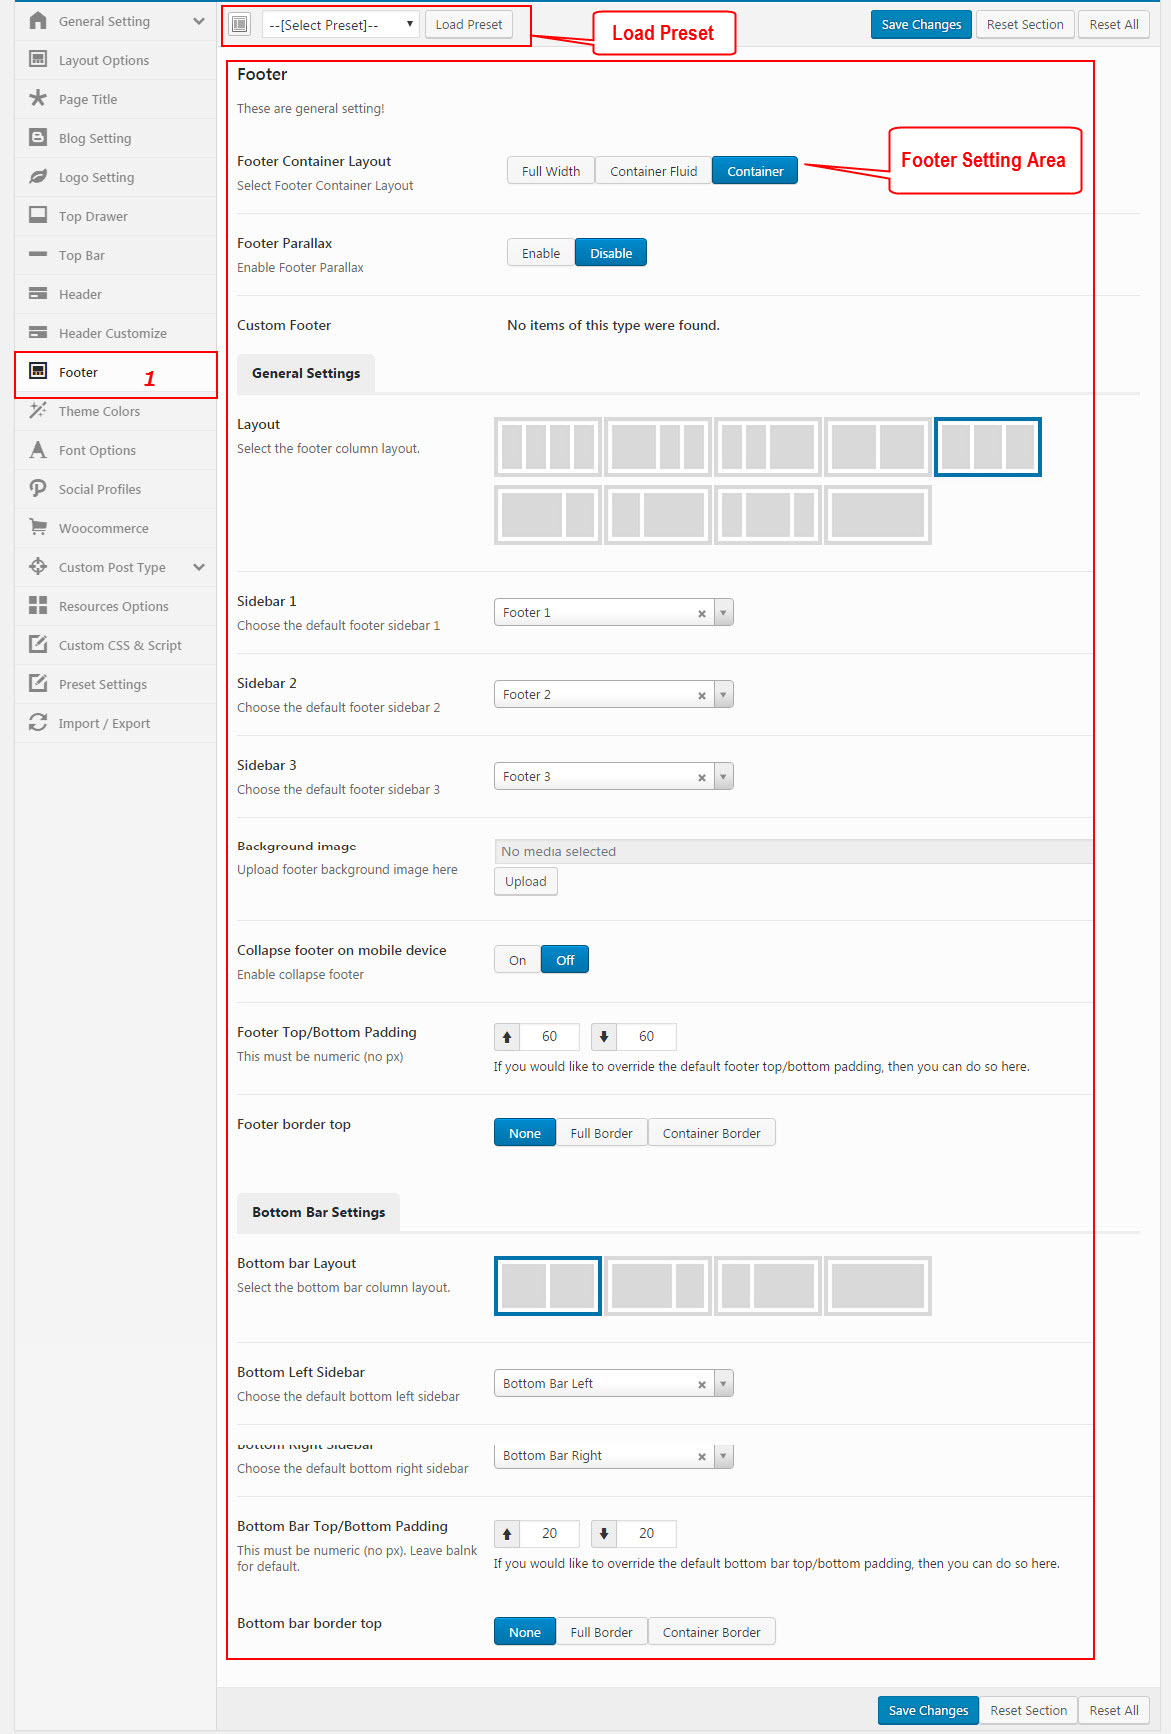Clear the Bottom Bar Left selection
The image size is (1171, 1734).
click(702, 1385)
